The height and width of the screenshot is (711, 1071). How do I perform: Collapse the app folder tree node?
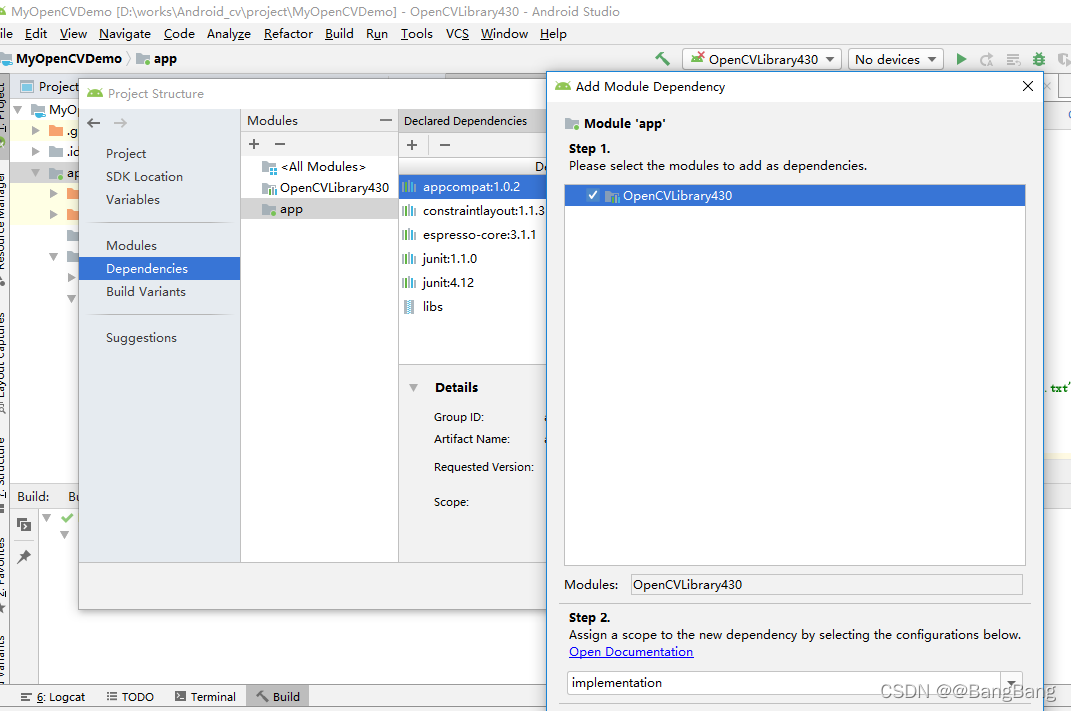point(36,173)
